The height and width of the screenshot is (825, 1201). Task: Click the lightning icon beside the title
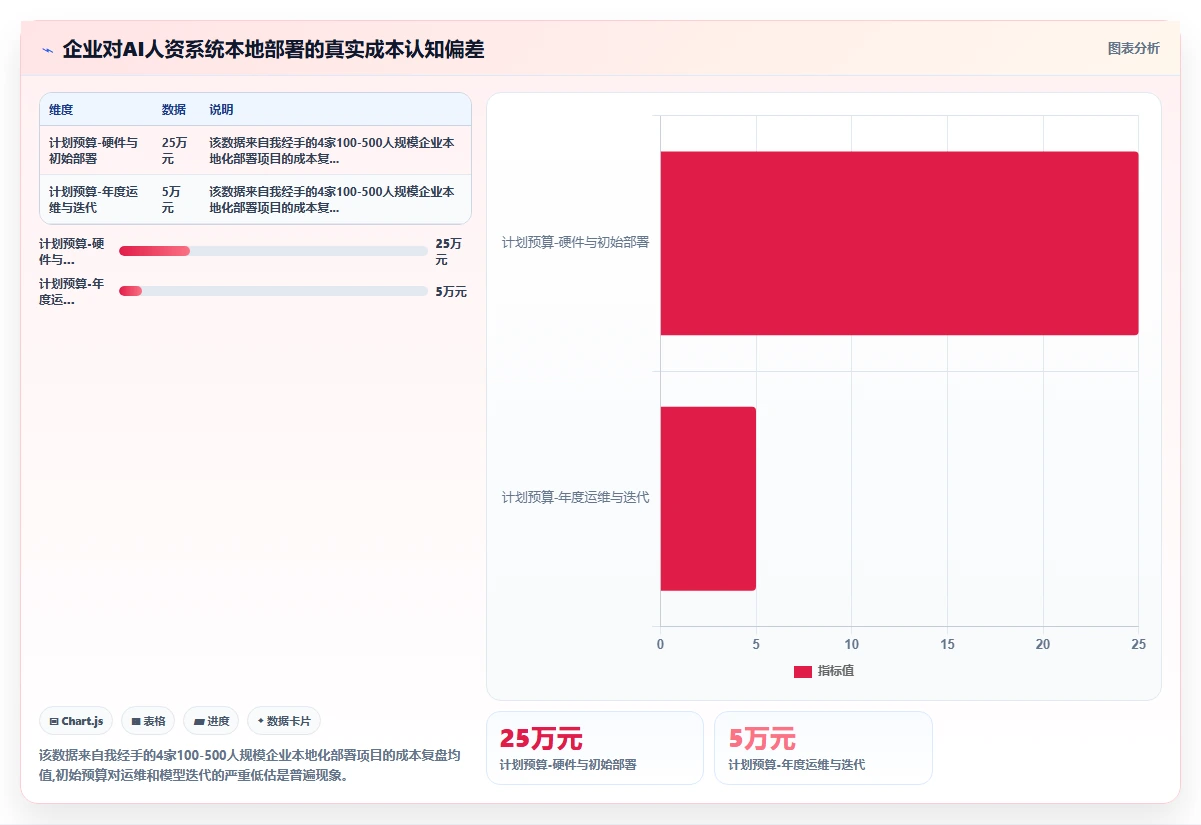[48, 50]
